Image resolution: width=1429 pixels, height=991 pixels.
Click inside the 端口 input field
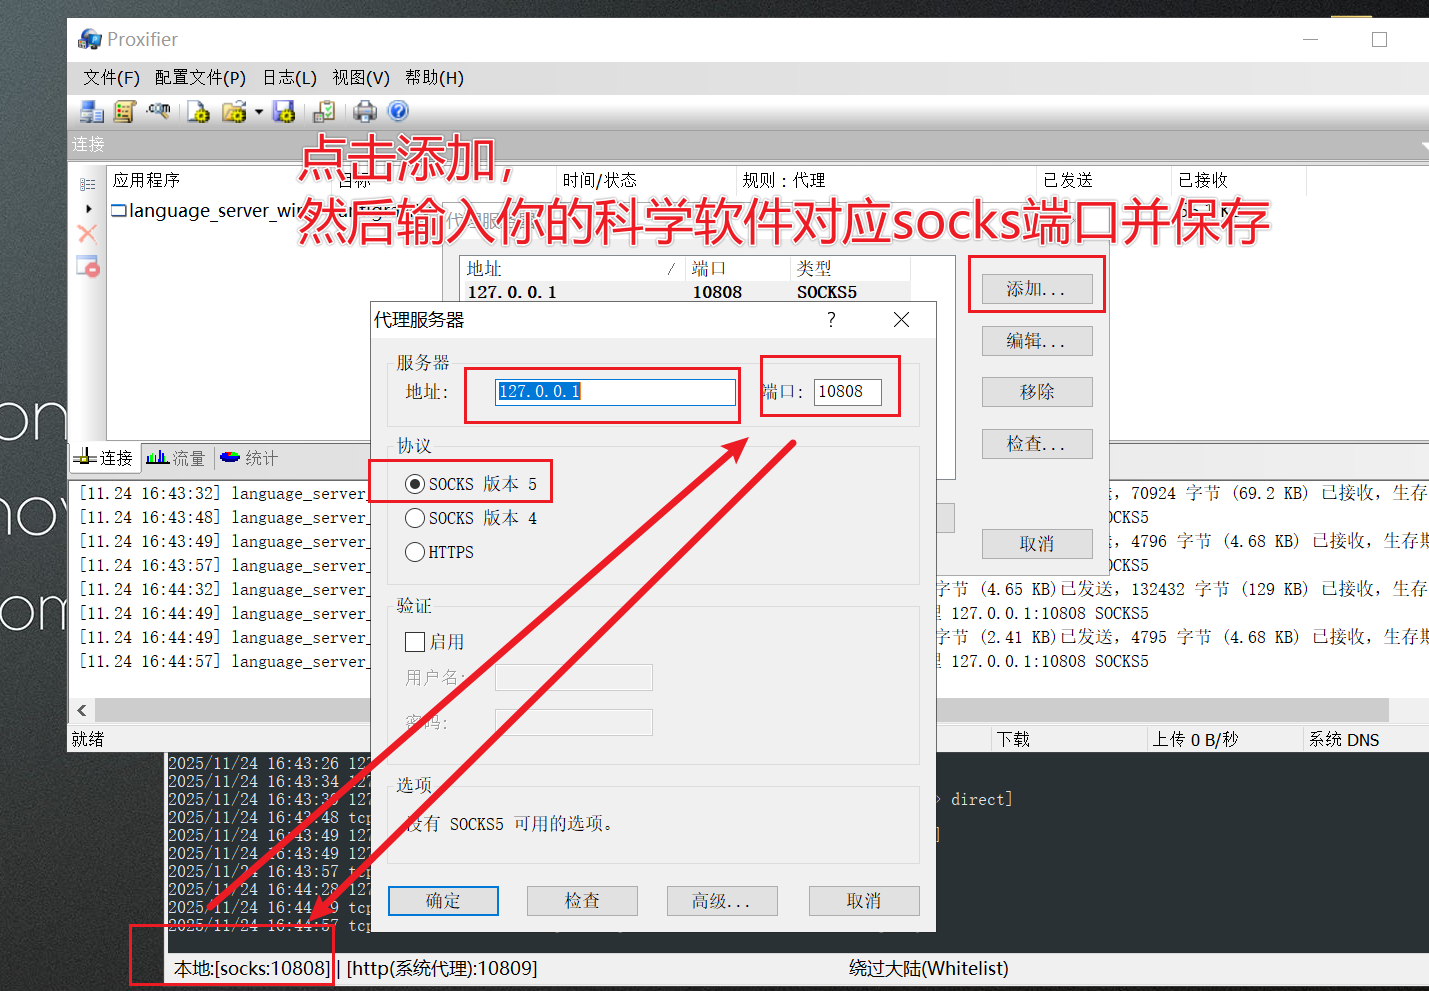tap(848, 391)
